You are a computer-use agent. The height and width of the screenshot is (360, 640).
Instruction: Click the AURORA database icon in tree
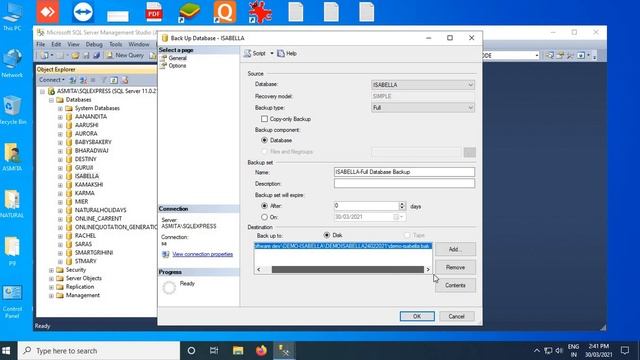69,133
